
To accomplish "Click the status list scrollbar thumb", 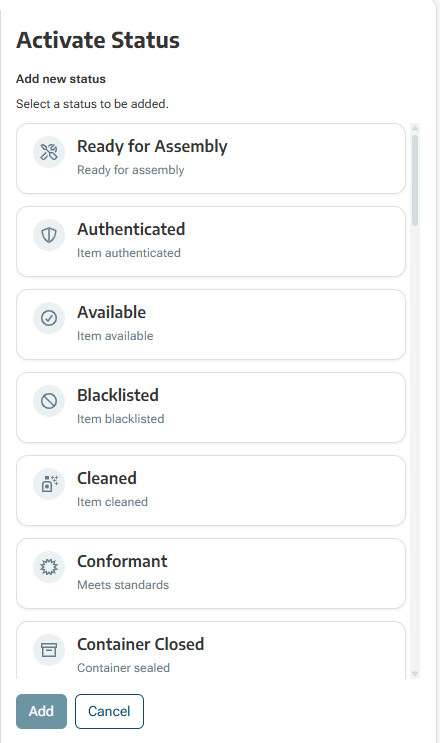I will point(415,181).
